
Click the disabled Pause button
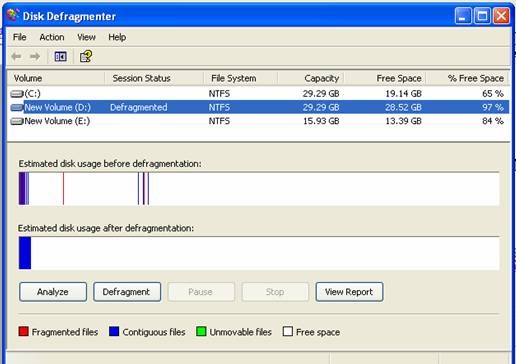point(201,292)
